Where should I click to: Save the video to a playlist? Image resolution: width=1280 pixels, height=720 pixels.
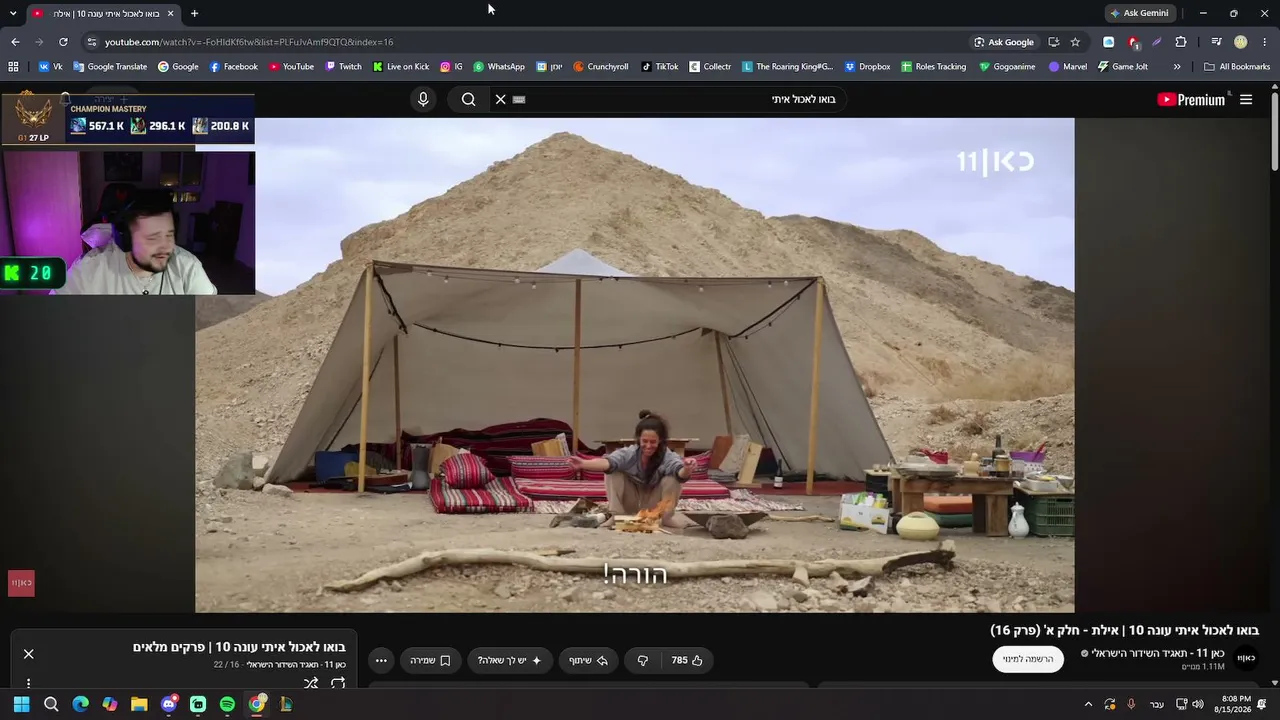click(x=430, y=660)
